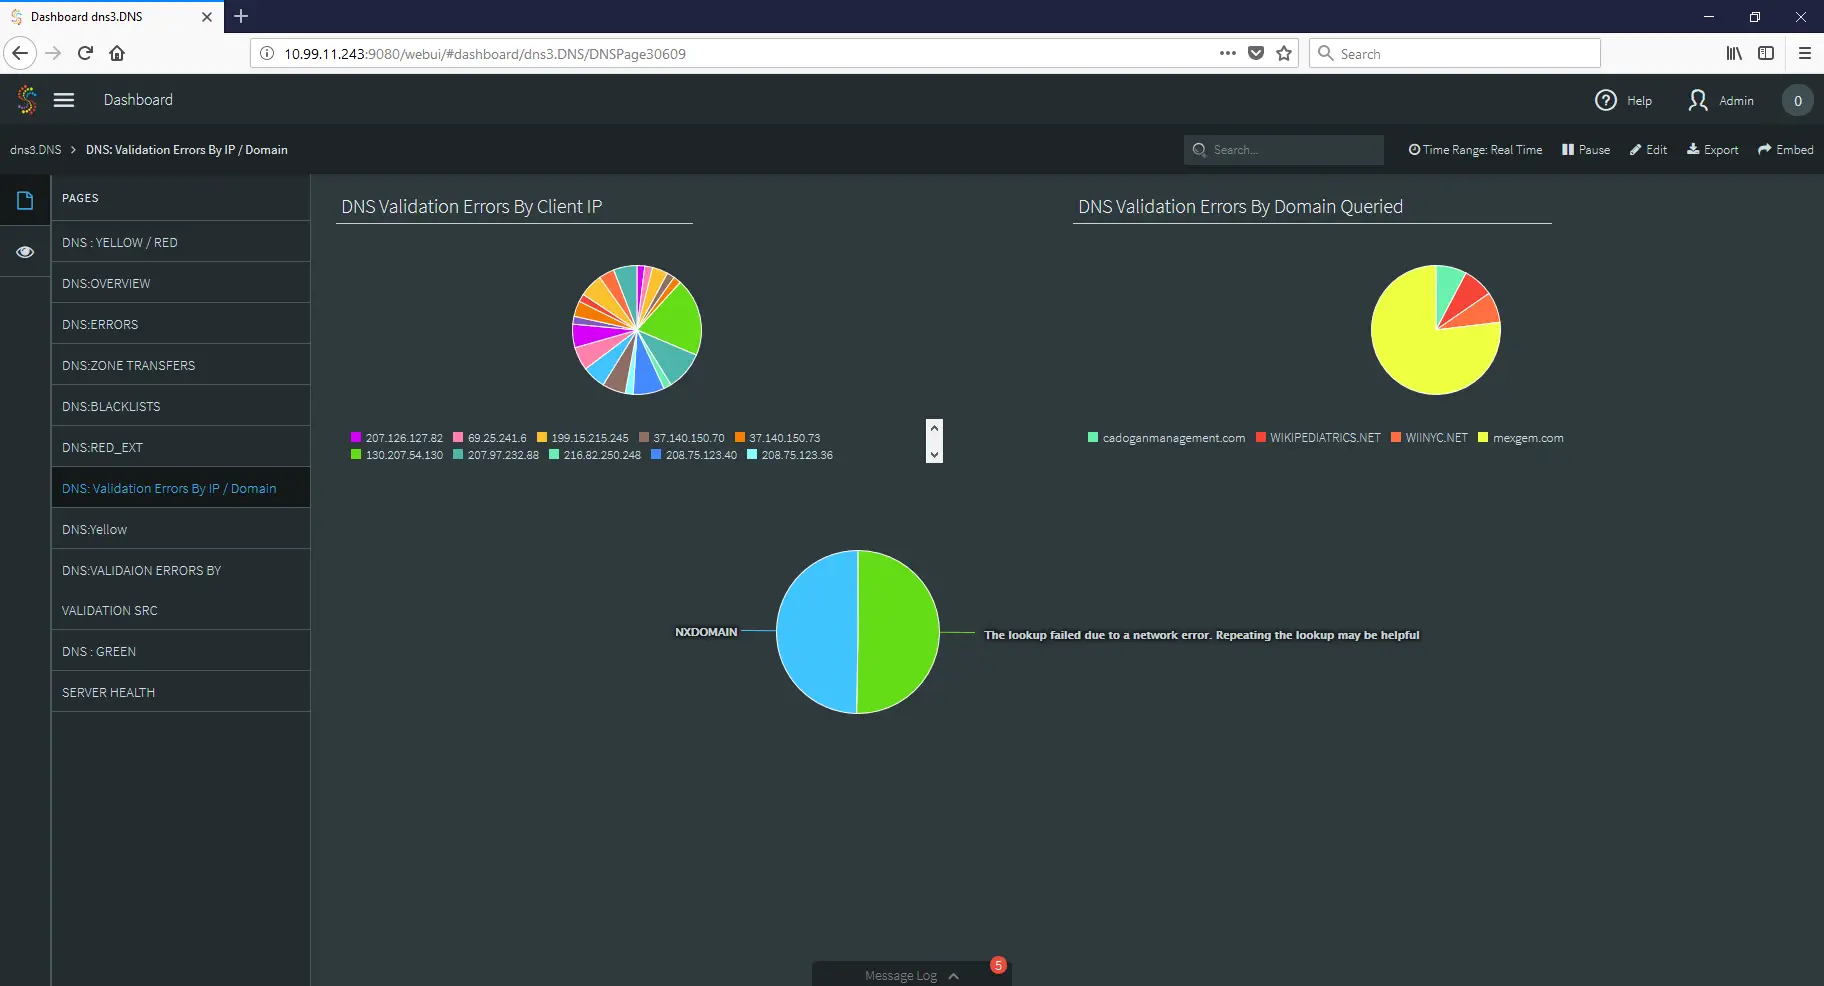Open the DNS:OVERVIEW page
This screenshot has height=986, width=1824.
[106, 284]
